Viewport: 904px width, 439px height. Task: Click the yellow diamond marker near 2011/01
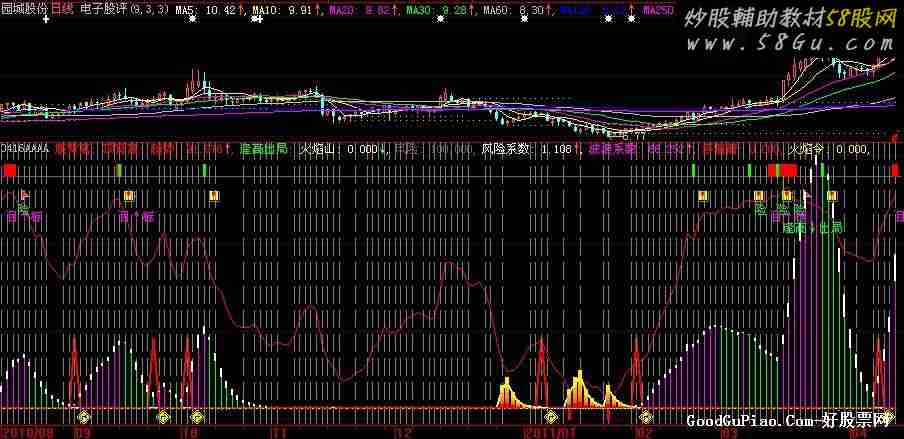coord(552,415)
